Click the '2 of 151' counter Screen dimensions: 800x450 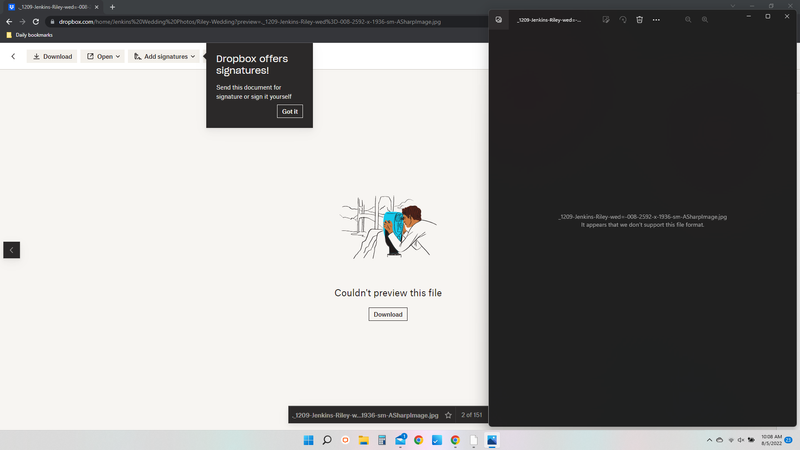(471, 415)
